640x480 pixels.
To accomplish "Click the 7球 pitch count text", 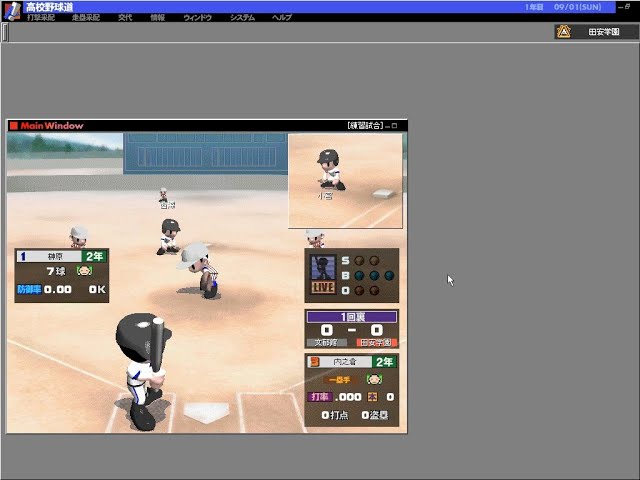I will point(56,271).
